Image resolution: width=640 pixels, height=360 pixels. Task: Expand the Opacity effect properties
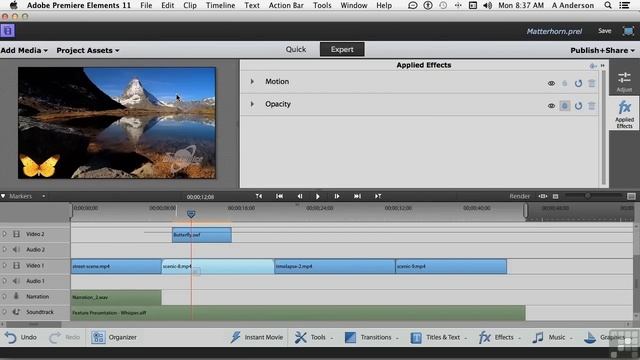click(252, 104)
